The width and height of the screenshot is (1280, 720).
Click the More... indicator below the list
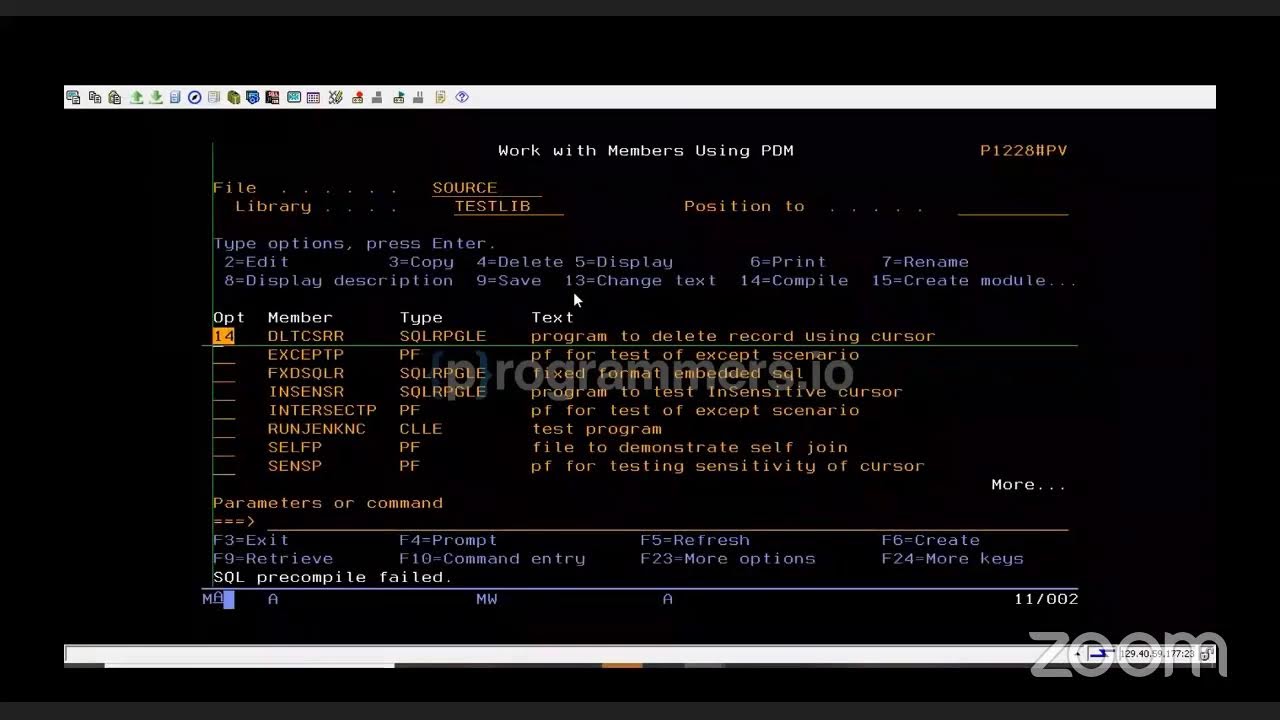tap(1028, 485)
